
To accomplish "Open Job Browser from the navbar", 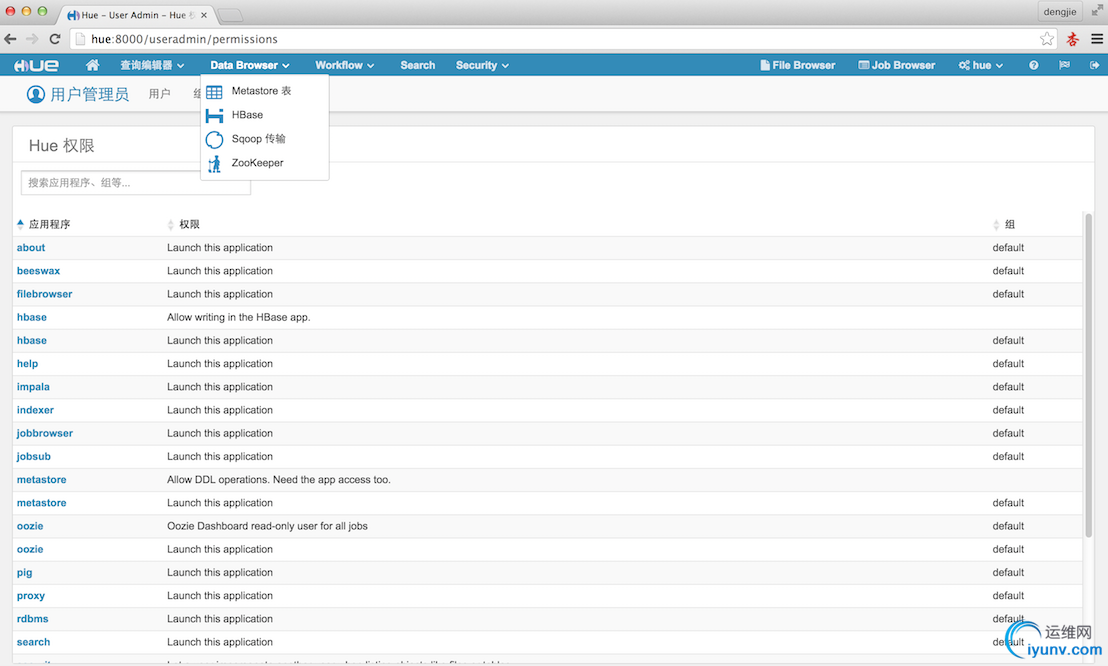I will [x=897, y=65].
